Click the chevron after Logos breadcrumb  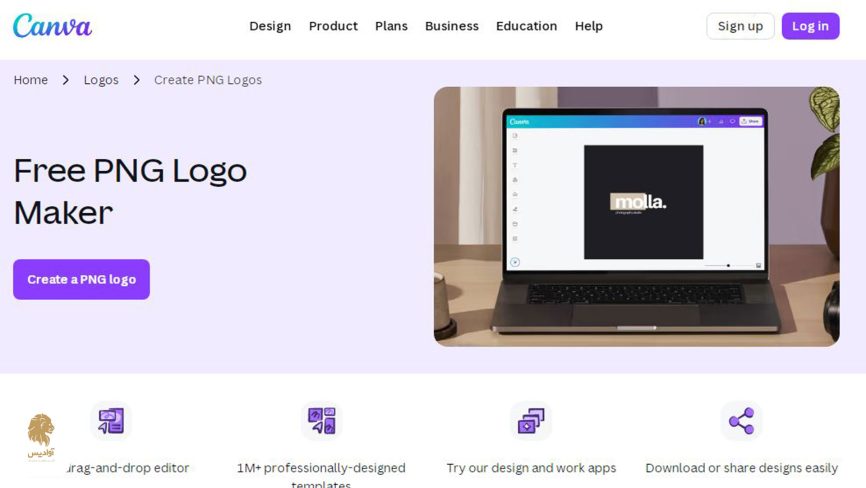(136, 80)
